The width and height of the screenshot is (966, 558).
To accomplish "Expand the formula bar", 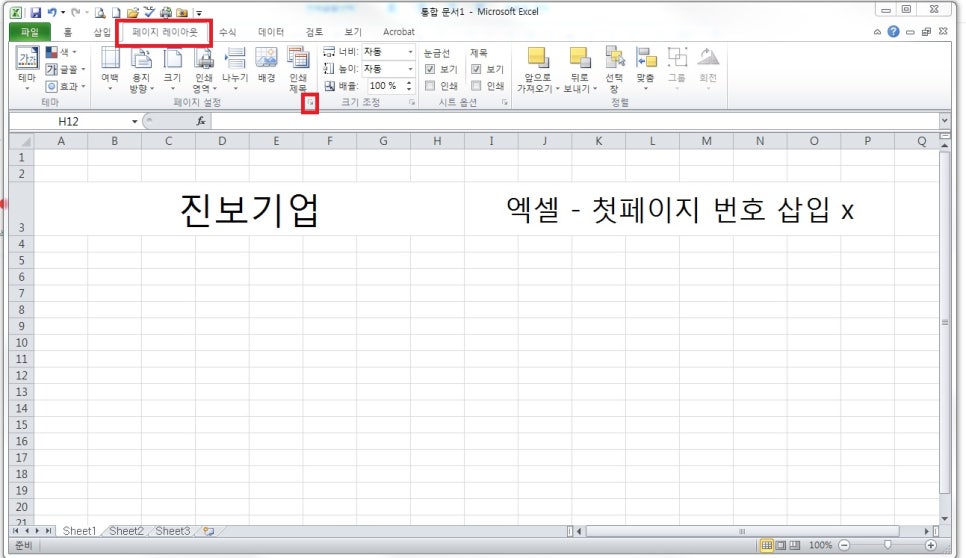I will tap(944, 121).
